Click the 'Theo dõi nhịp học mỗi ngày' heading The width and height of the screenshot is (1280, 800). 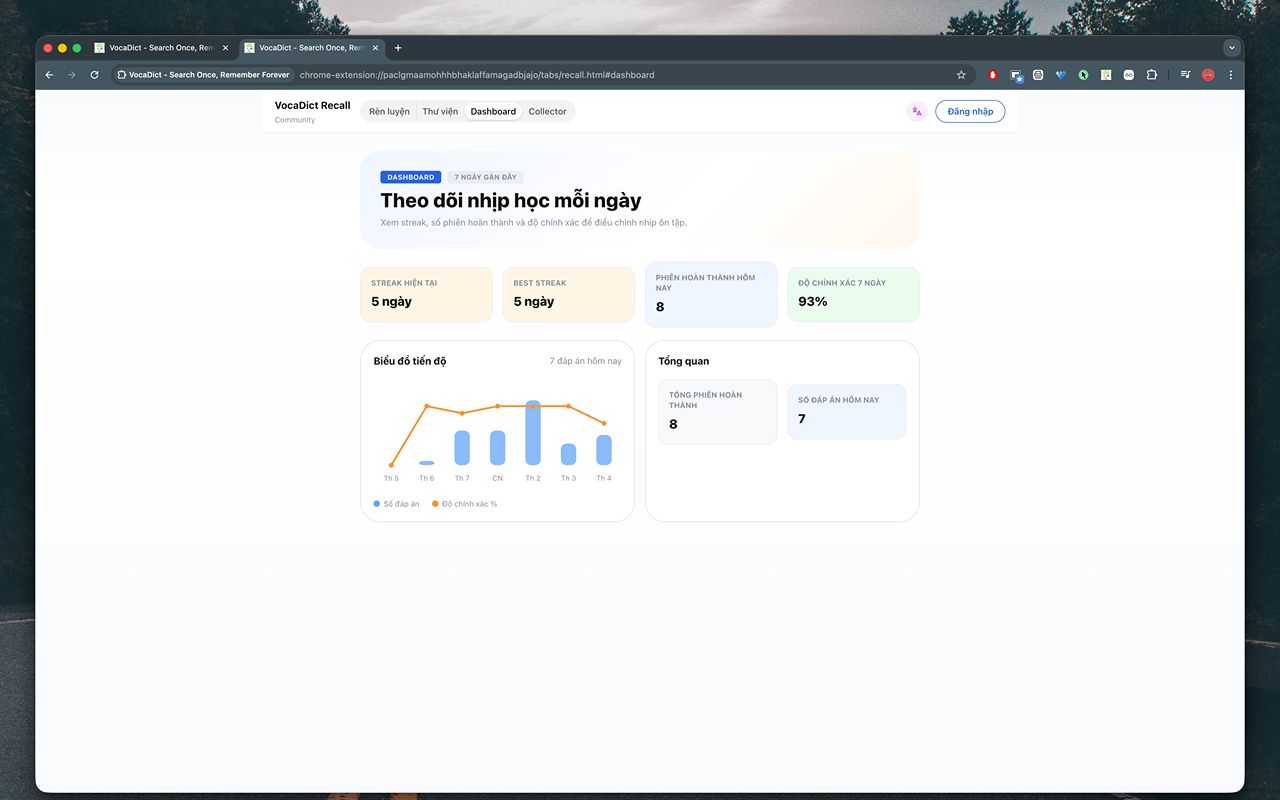point(511,200)
